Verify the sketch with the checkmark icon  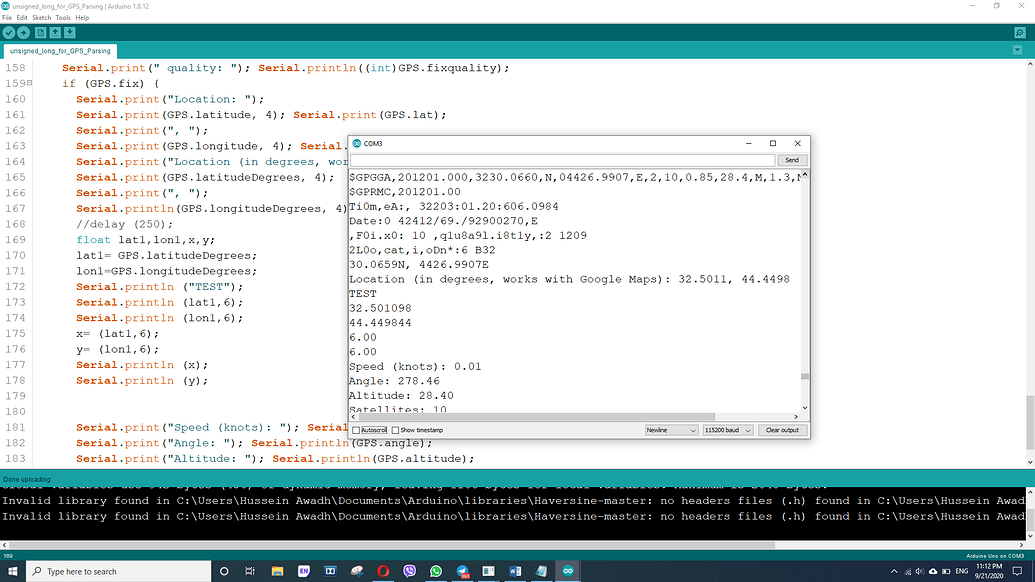(8, 32)
